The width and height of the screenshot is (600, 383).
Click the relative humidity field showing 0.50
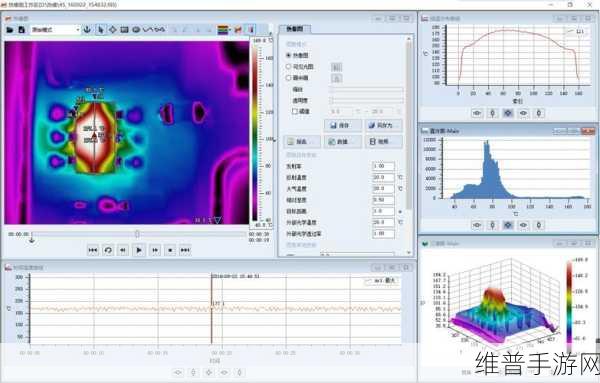383,200
